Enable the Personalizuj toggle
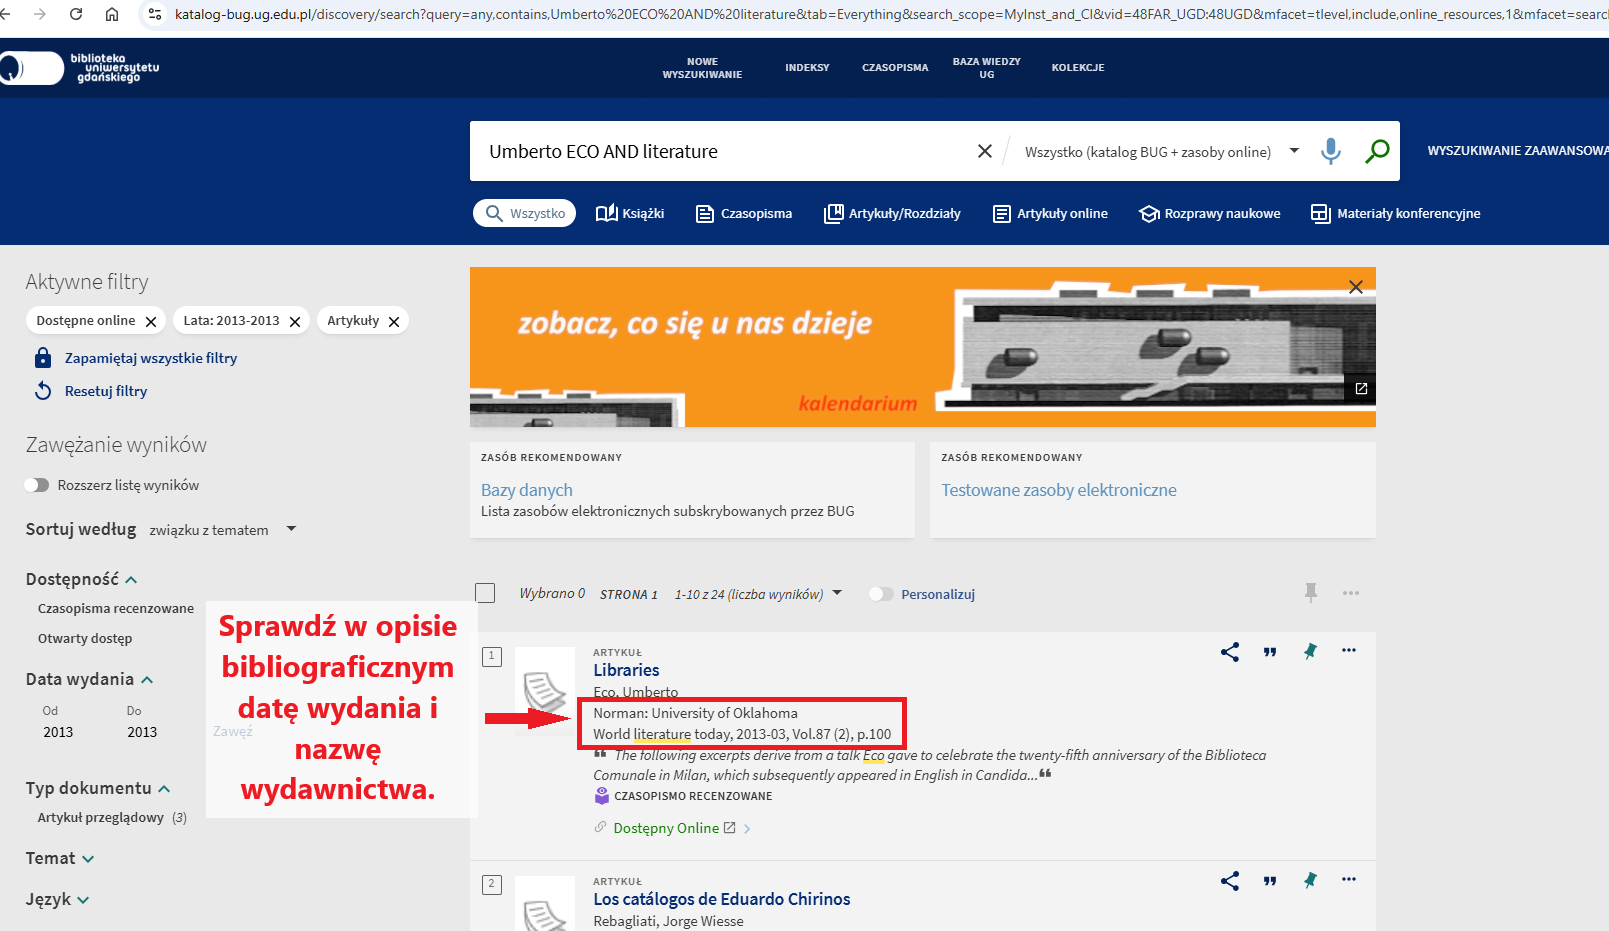The height and width of the screenshot is (931, 1609). (880, 594)
